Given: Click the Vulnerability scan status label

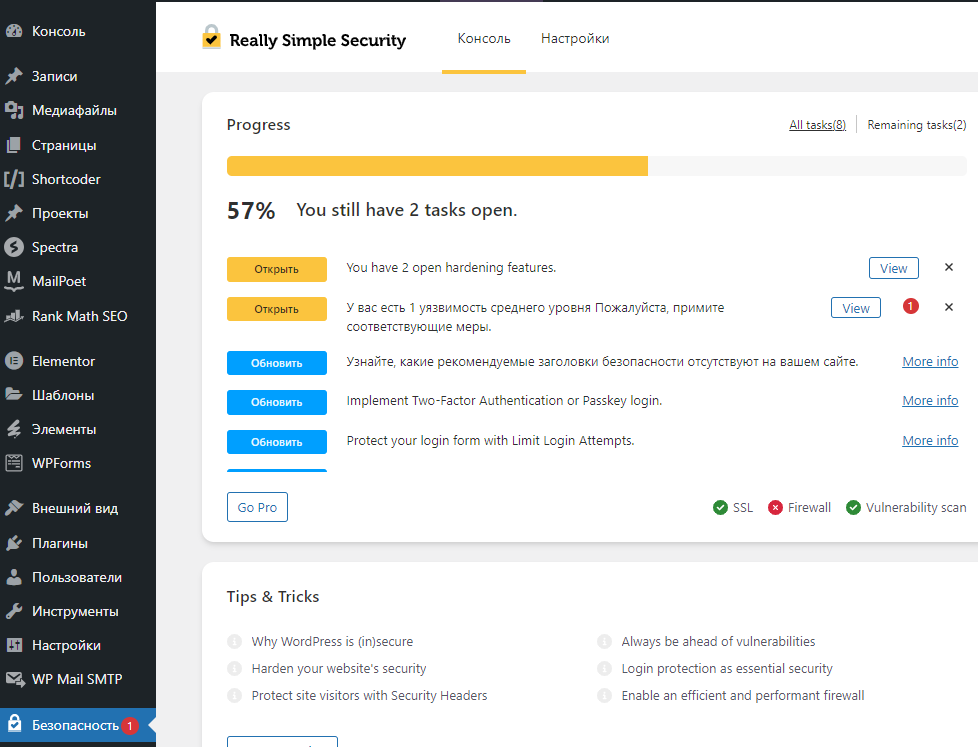Looking at the screenshot, I should click(916, 508).
